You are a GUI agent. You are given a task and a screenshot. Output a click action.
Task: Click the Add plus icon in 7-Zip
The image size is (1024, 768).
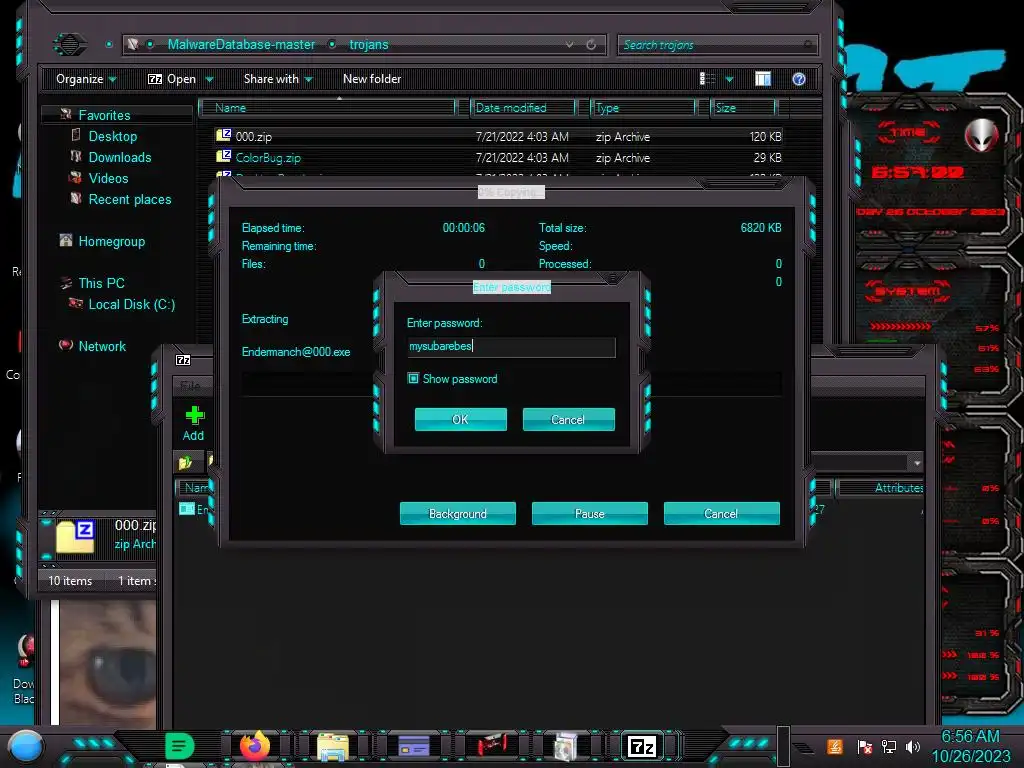tap(194, 415)
